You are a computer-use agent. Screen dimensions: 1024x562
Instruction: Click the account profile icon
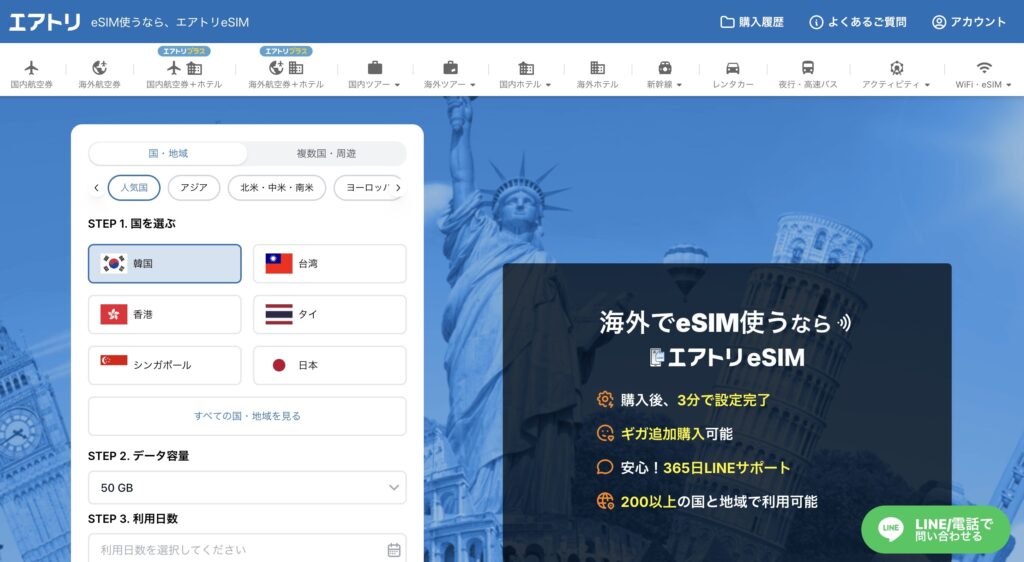[x=939, y=22]
